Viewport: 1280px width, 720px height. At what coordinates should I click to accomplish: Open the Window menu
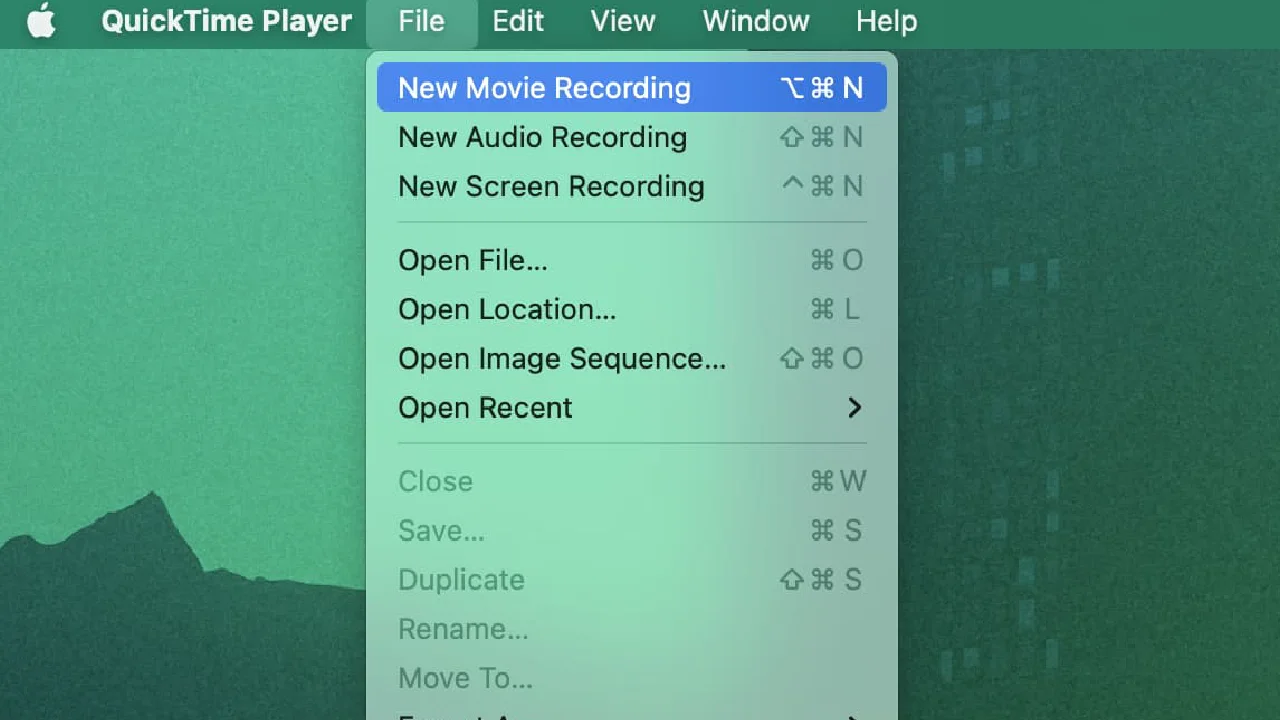[x=756, y=21]
